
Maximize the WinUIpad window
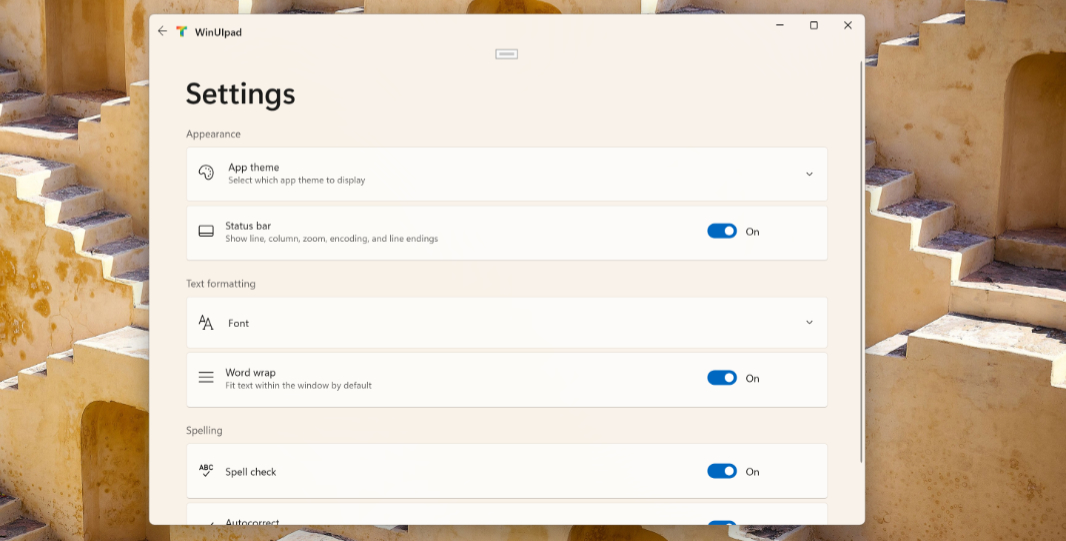pos(814,25)
